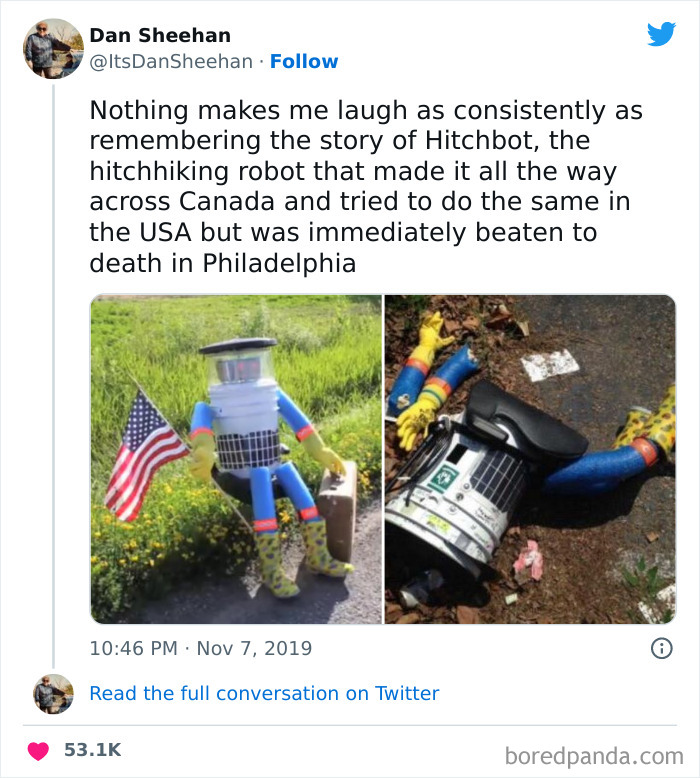Click the Twitter bird logo

[661, 34]
